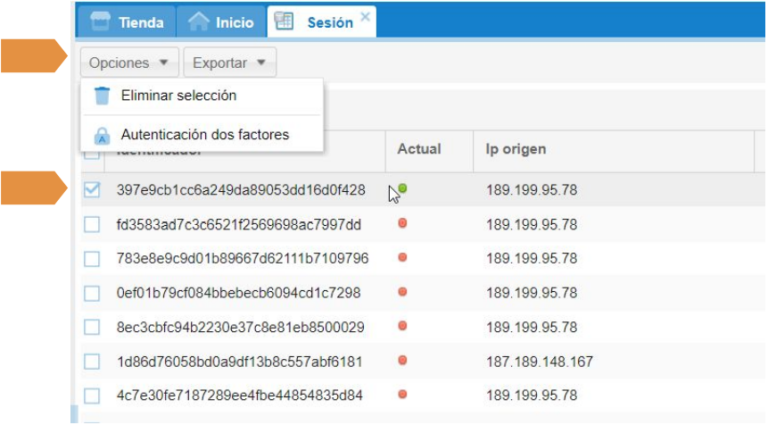
Task: Close the Sesión tab
Action: [x=365, y=17]
